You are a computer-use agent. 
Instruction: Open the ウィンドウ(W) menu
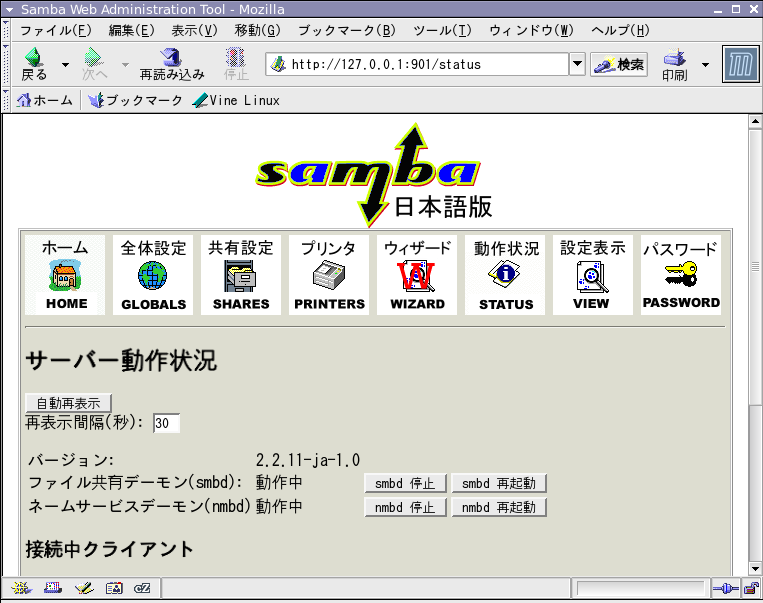tap(531, 31)
